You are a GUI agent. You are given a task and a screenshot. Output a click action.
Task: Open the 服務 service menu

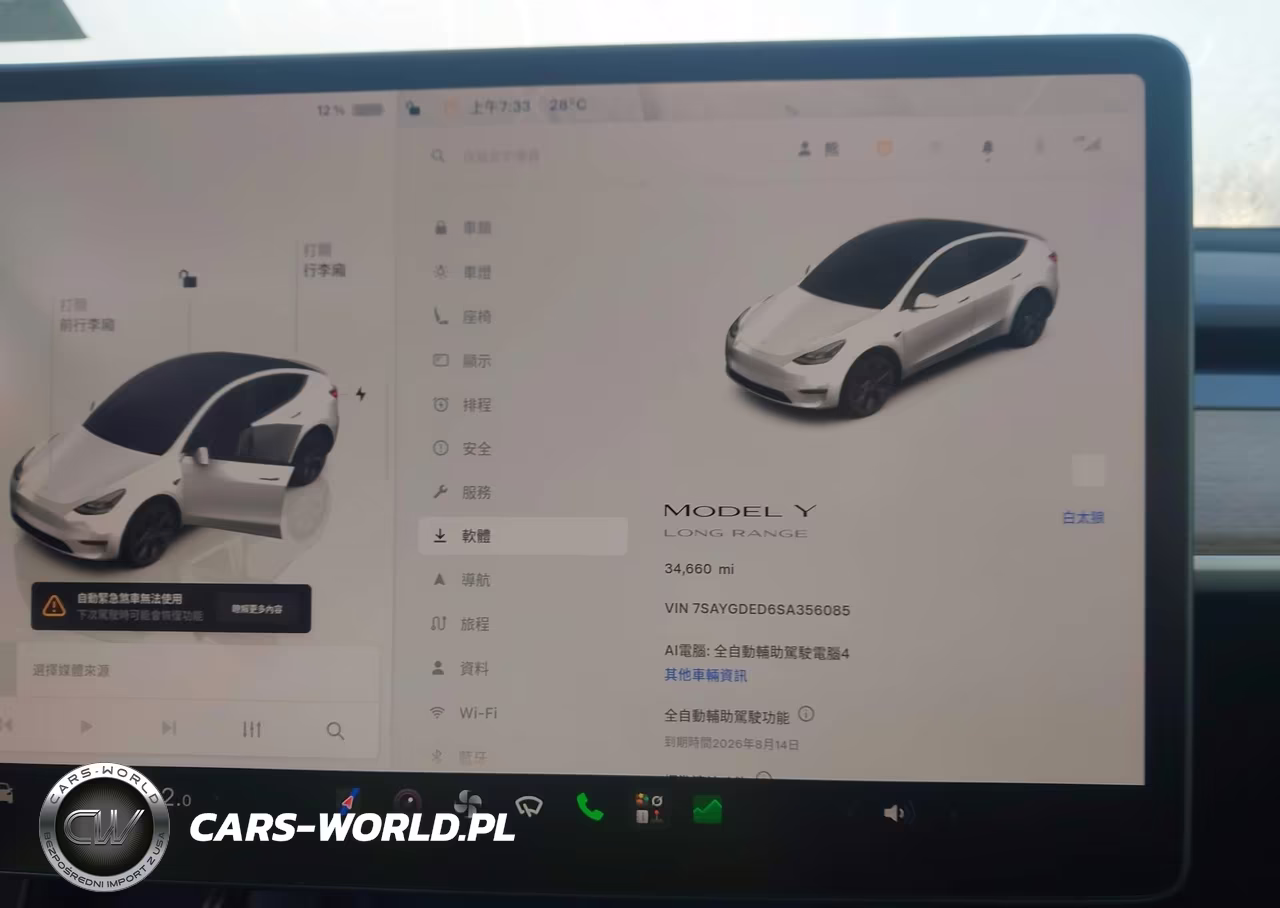[463, 492]
